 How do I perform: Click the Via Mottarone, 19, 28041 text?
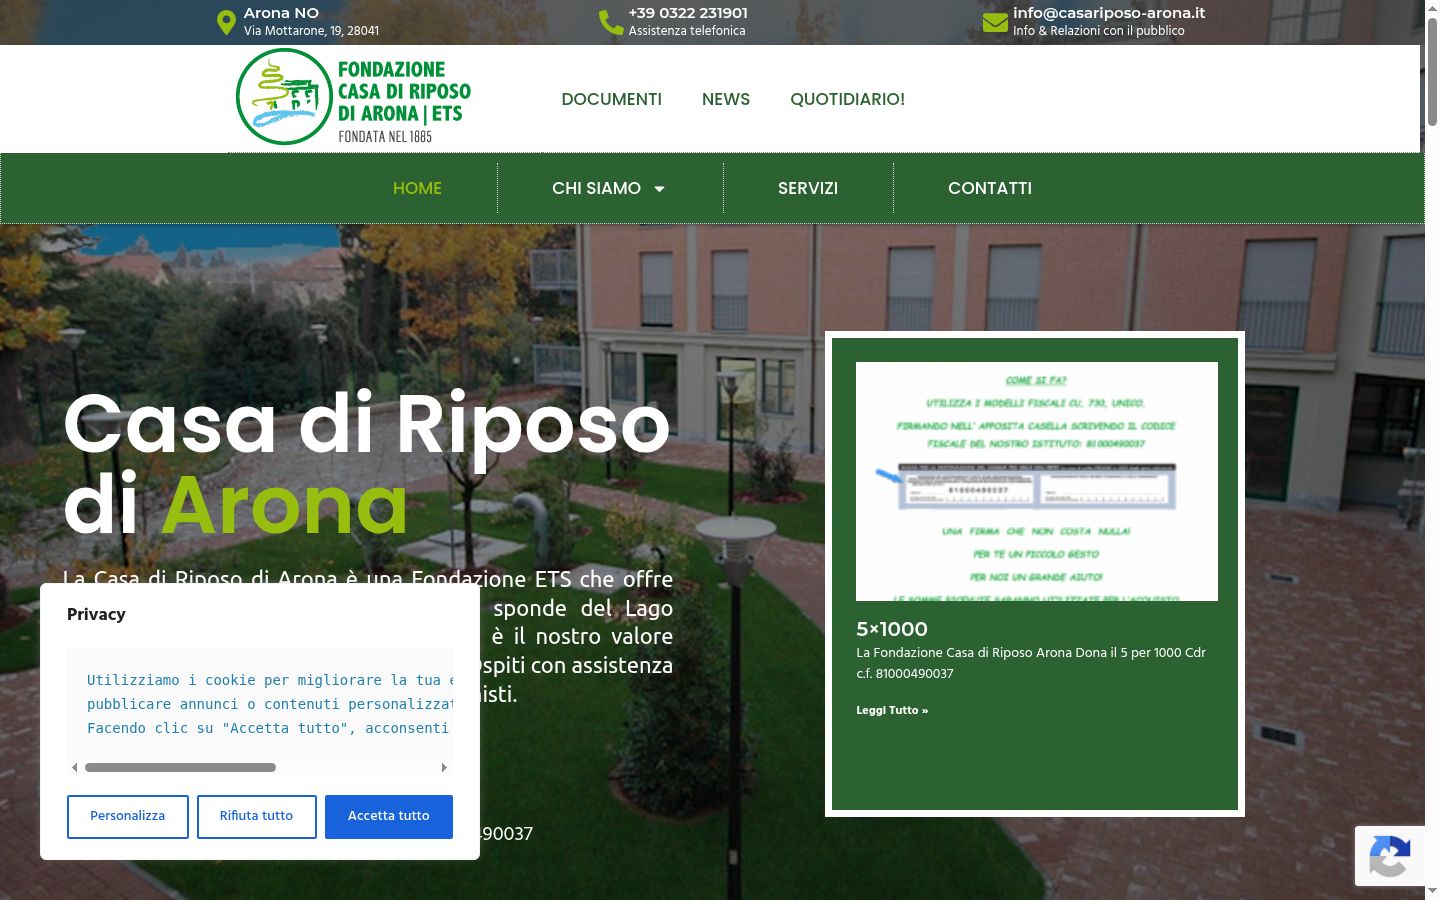coord(311,31)
